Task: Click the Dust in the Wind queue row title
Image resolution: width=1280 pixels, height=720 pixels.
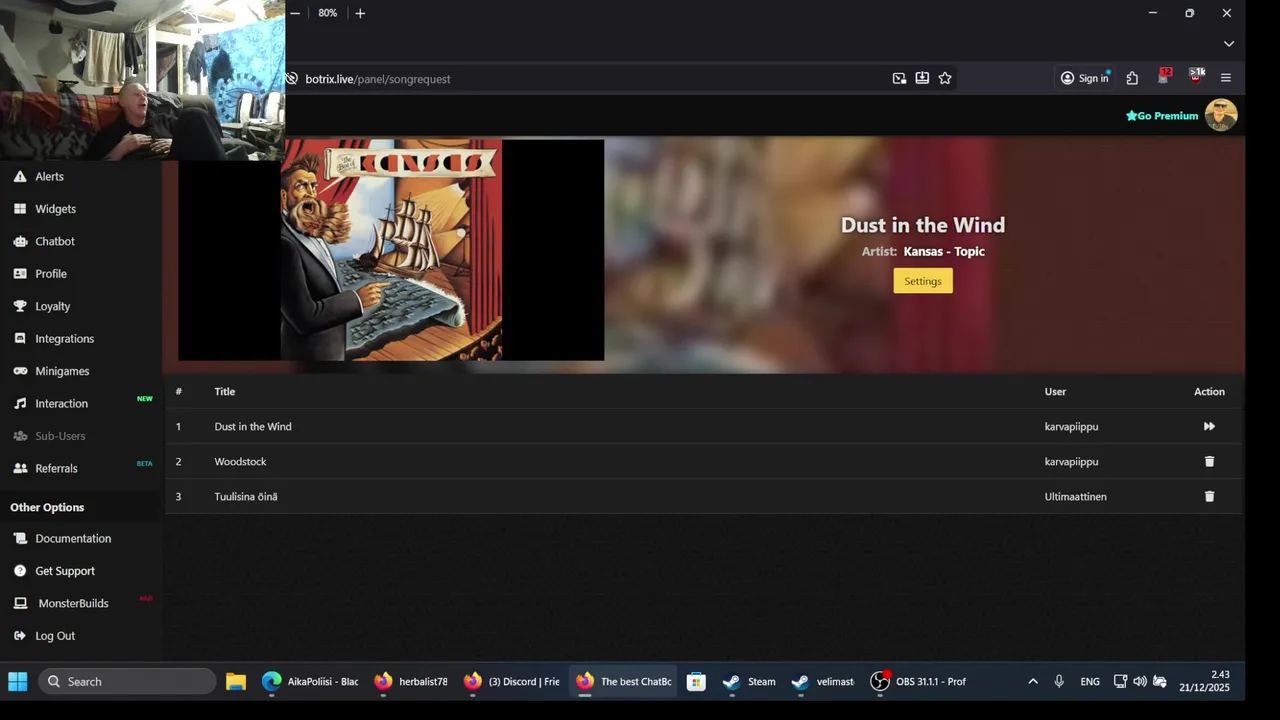Action: [253, 426]
